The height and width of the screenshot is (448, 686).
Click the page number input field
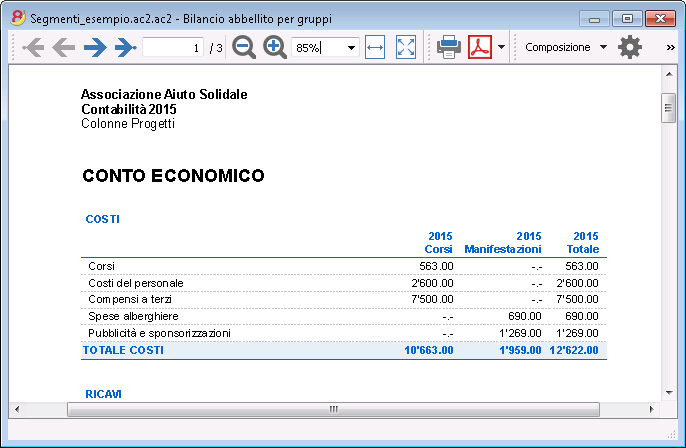[x=173, y=47]
